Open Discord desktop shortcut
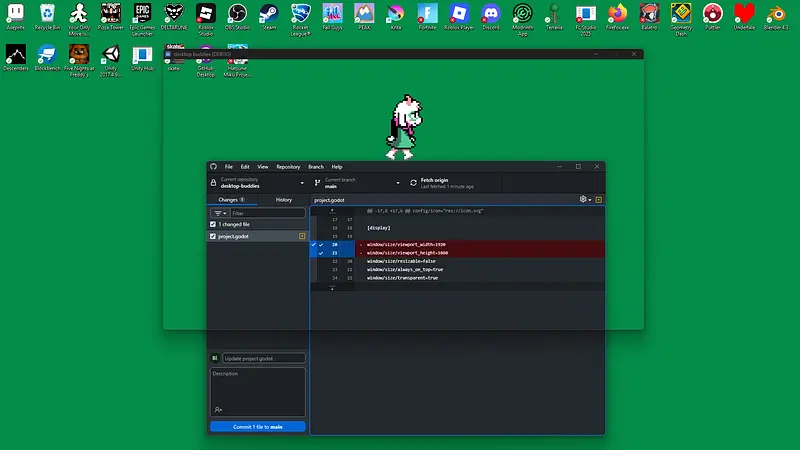This screenshot has width=800, height=450. point(490,18)
